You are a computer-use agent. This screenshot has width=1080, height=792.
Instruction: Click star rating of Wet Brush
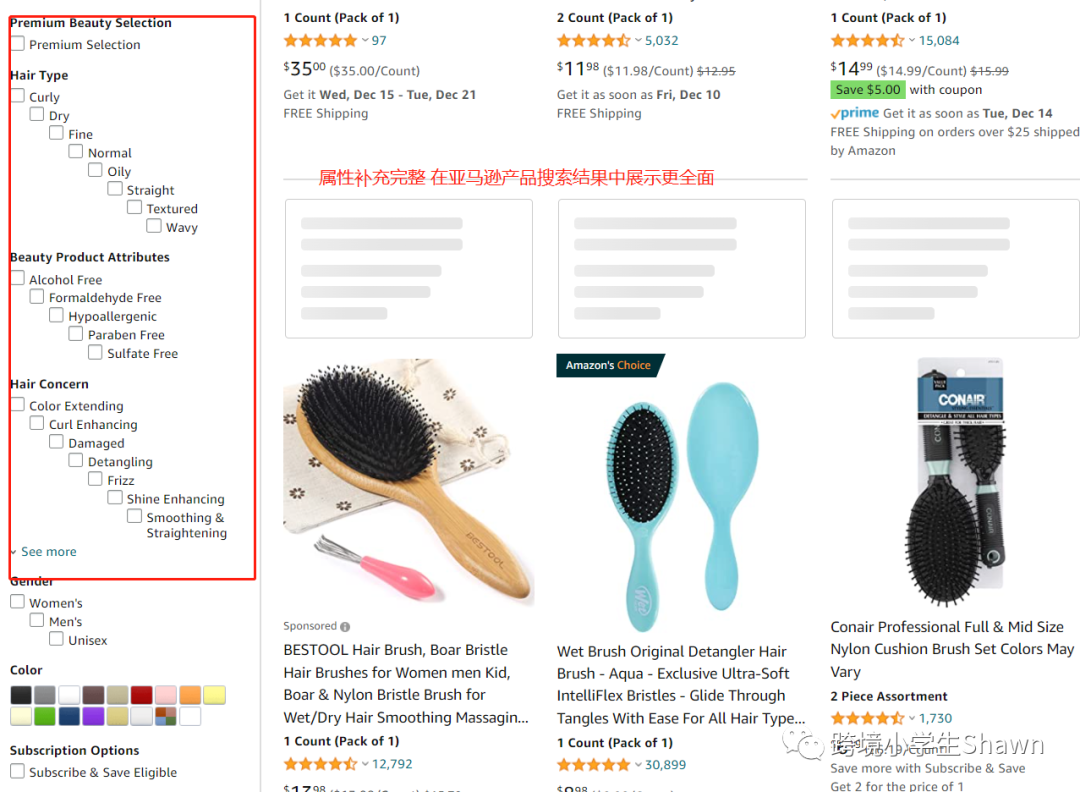click(x=594, y=765)
